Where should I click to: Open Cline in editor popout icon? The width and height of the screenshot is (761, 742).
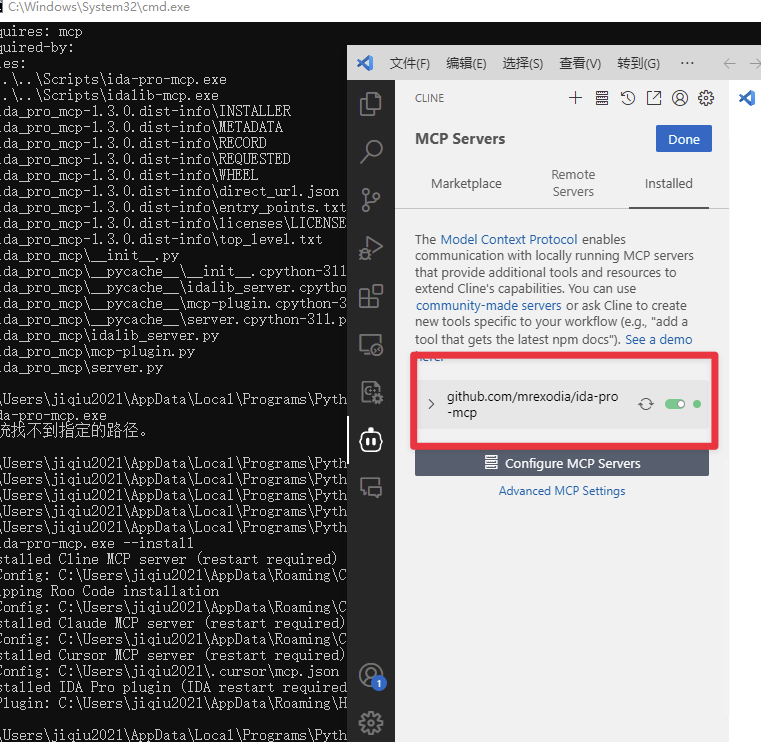tap(654, 98)
